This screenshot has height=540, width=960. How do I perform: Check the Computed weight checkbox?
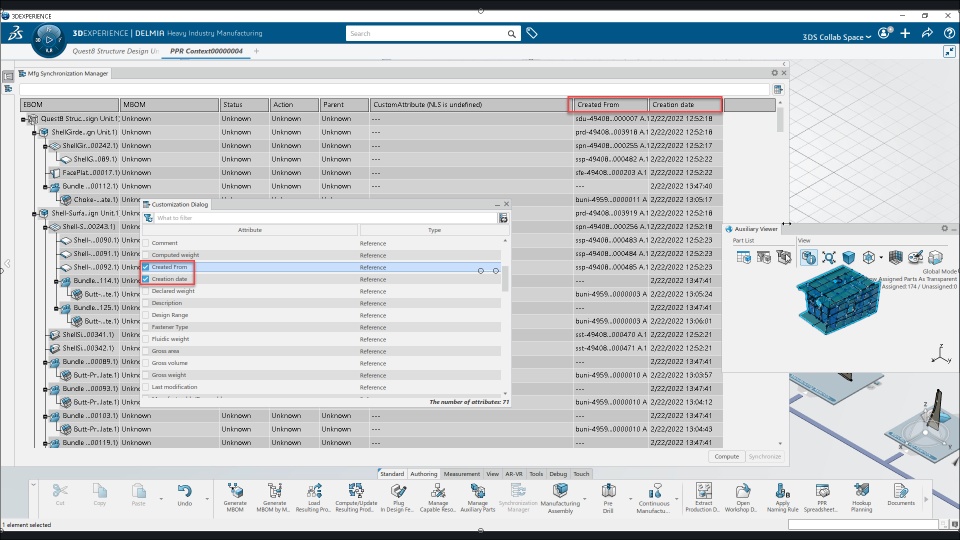[146, 255]
